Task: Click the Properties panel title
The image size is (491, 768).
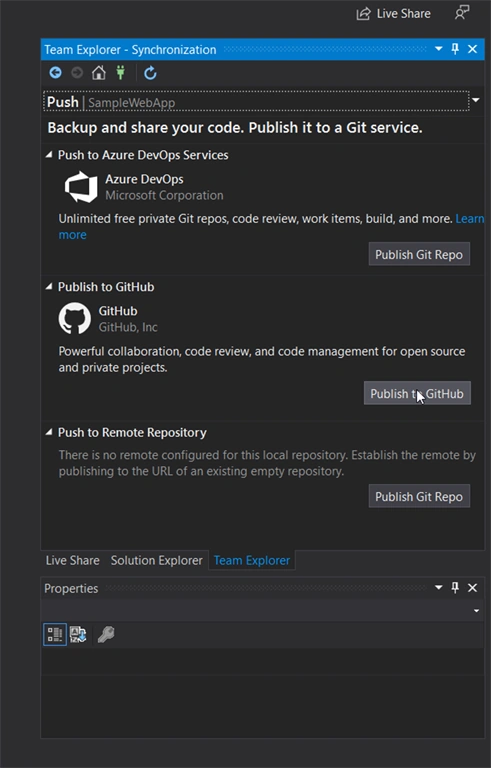Action: point(71,588)
